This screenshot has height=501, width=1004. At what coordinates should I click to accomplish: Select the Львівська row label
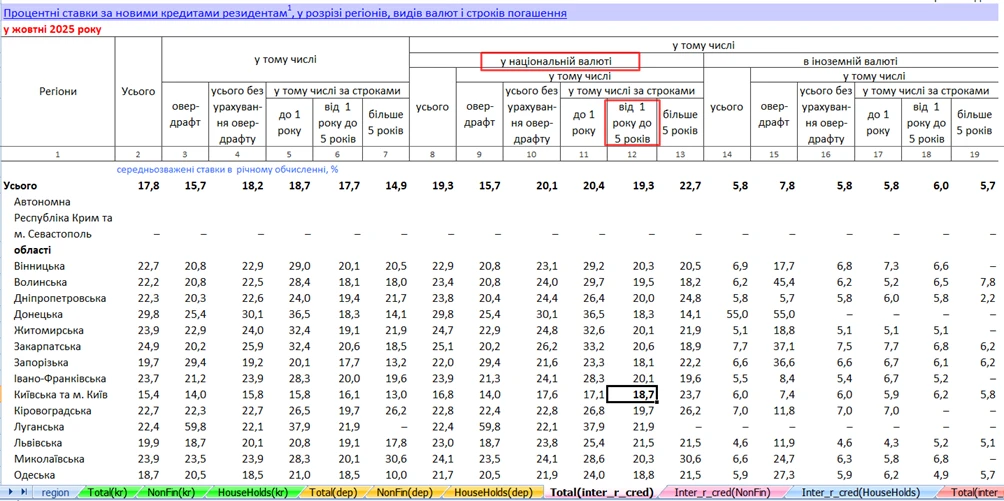pyautogui.click(x=38, y=443)
